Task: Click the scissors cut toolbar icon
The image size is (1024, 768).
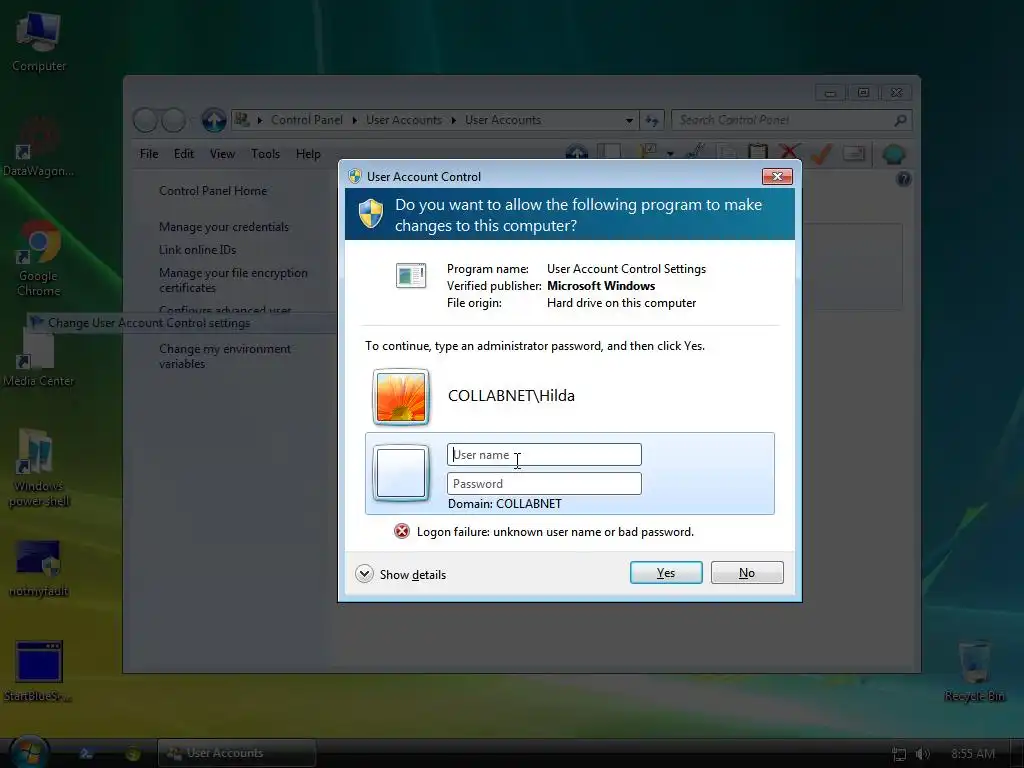Action: [x=695, y=152]
